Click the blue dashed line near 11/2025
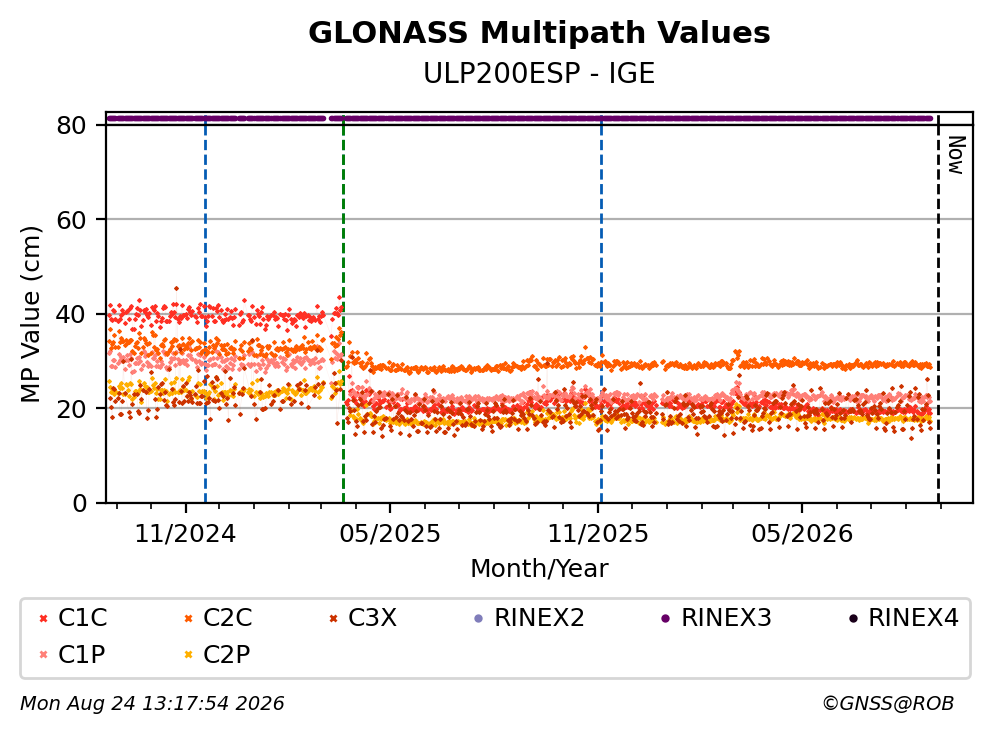This screenshot has width=993, height=734. tap(601, 309)
